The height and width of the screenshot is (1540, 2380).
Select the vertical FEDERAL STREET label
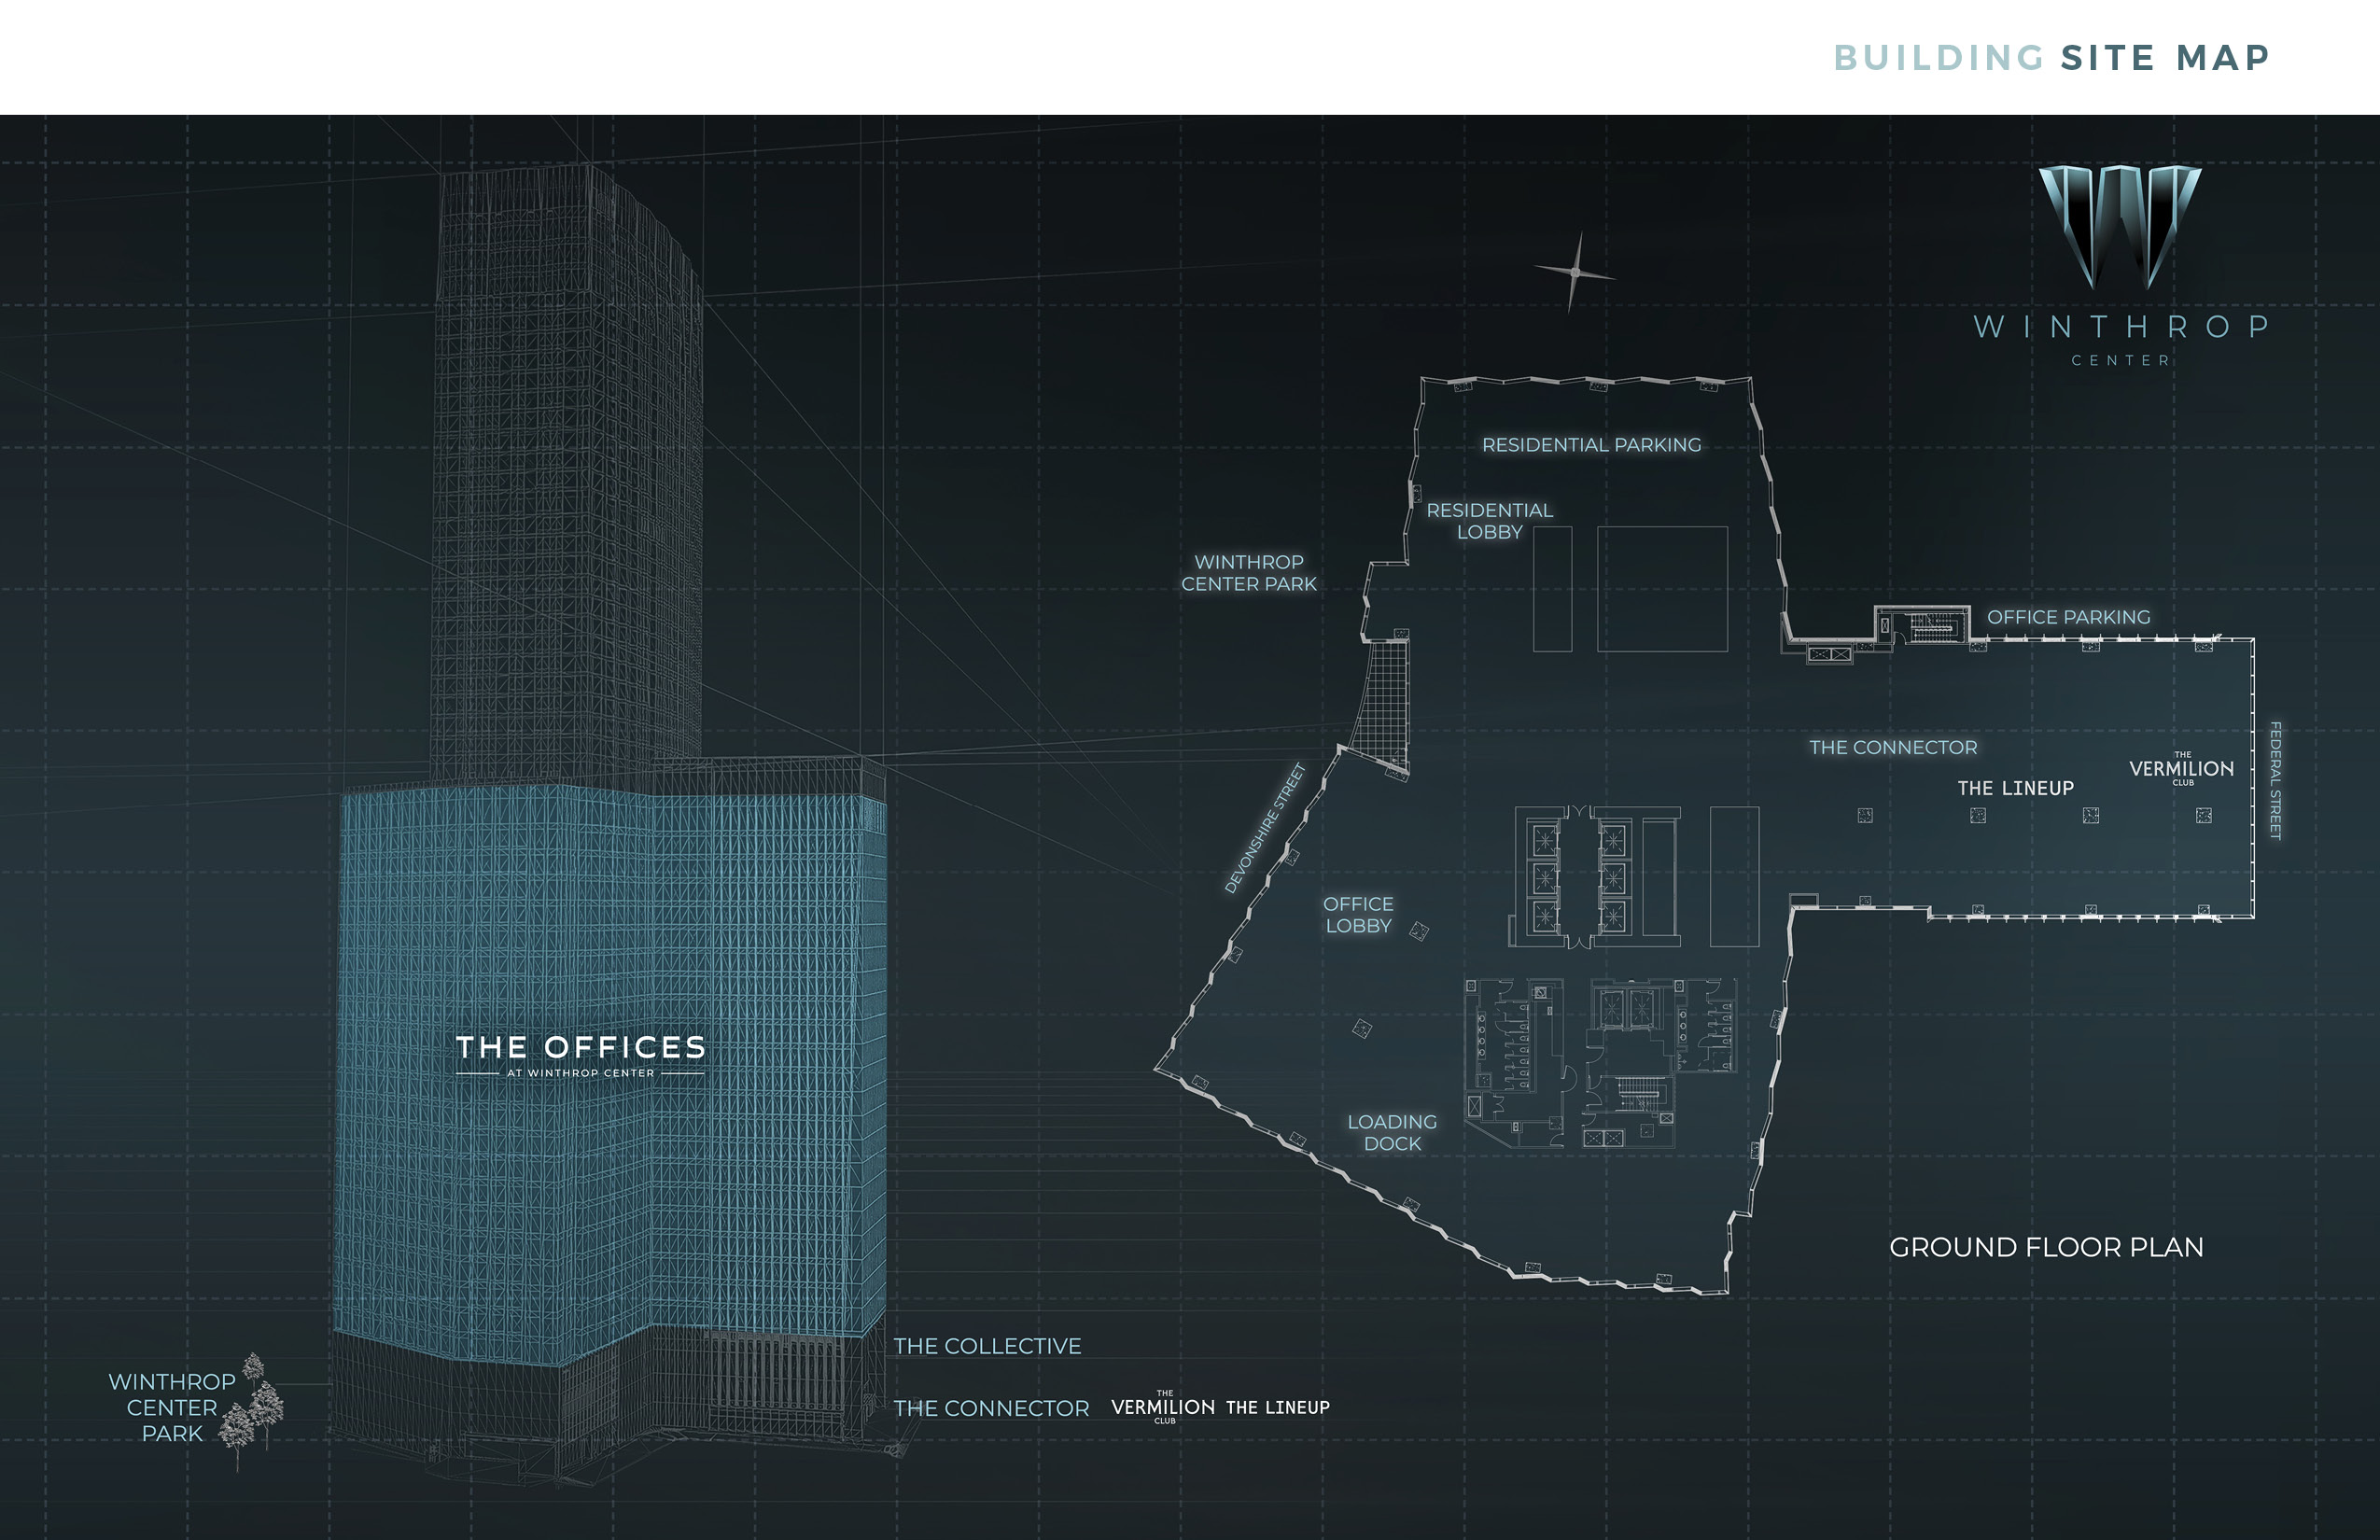pyautogui.click(x=2275, y=780)
